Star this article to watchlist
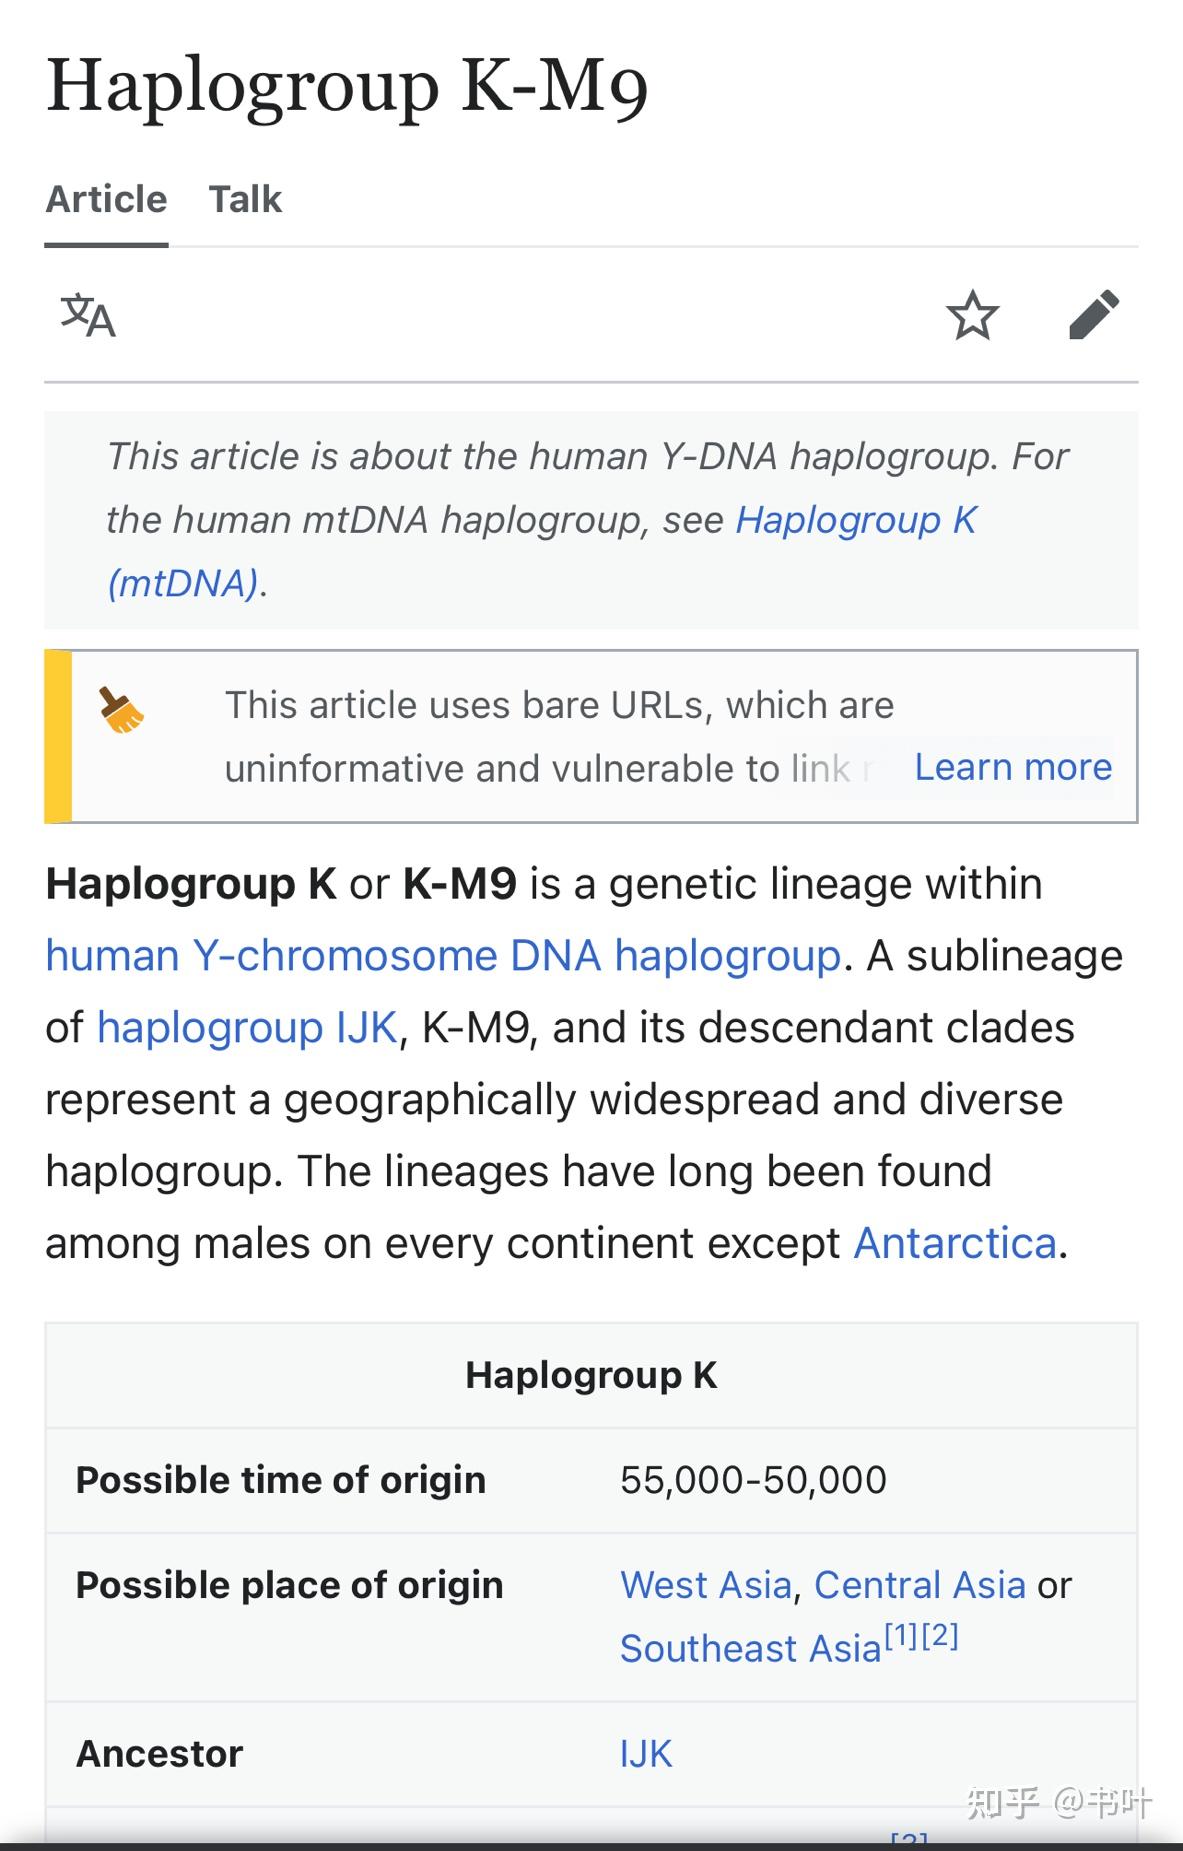The width and height of the screenshot is (1183, 1851). click(x=972, y=316)
